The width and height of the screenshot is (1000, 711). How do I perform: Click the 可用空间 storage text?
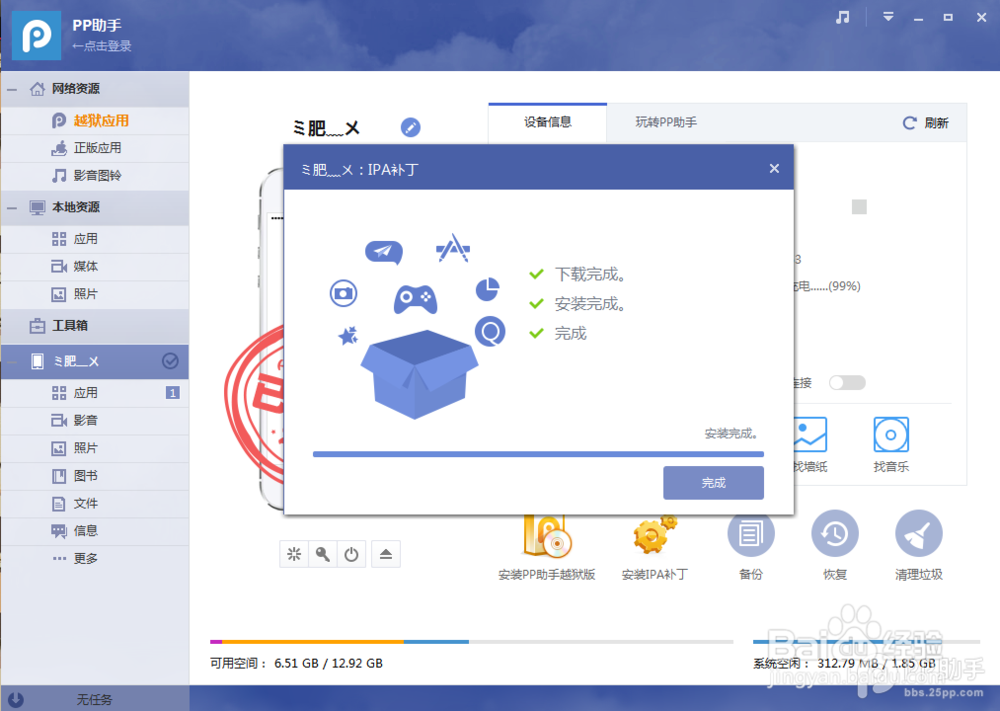pyautogui.click(x=297, y=663)
